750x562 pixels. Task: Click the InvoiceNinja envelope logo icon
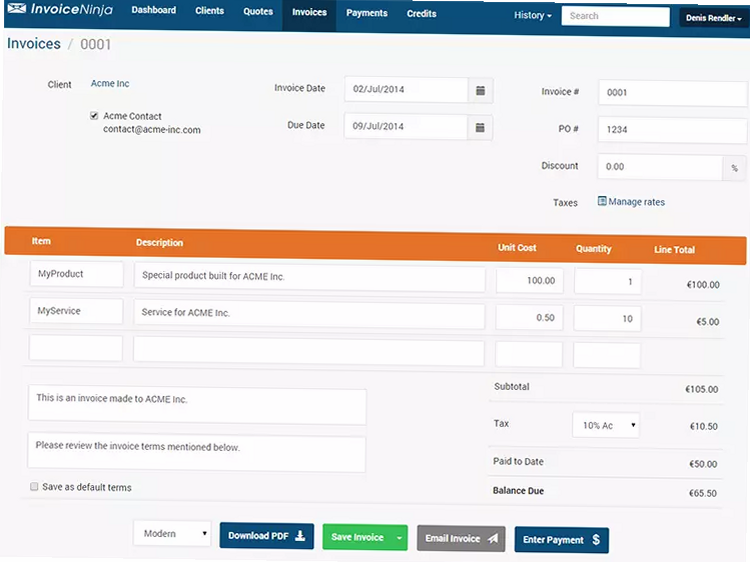[x=17, y=8]
